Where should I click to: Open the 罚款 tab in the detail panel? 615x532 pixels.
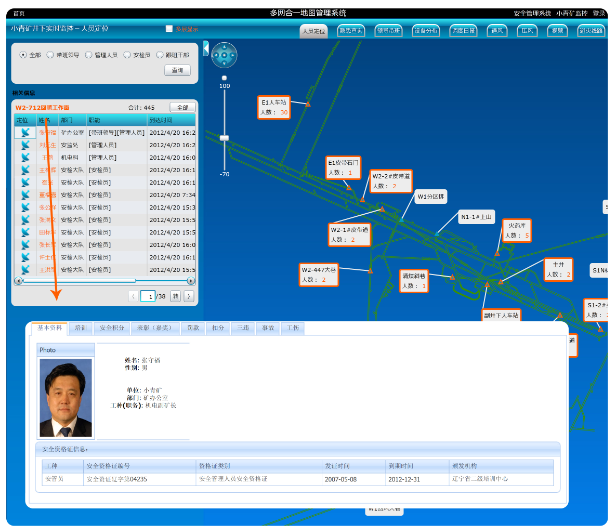click(x=193, y=328)
